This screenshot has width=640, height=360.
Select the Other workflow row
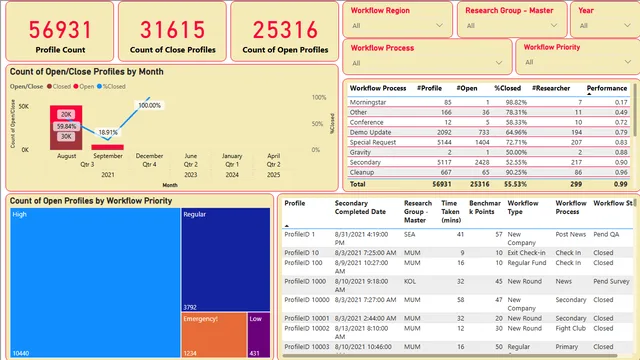click(x=489, y=112)
